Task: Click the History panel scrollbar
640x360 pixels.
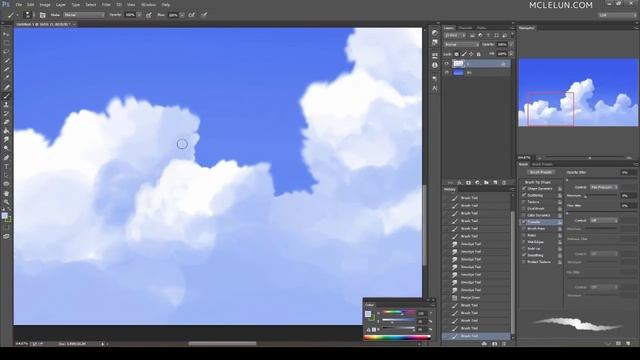Action: pos(513,272)
